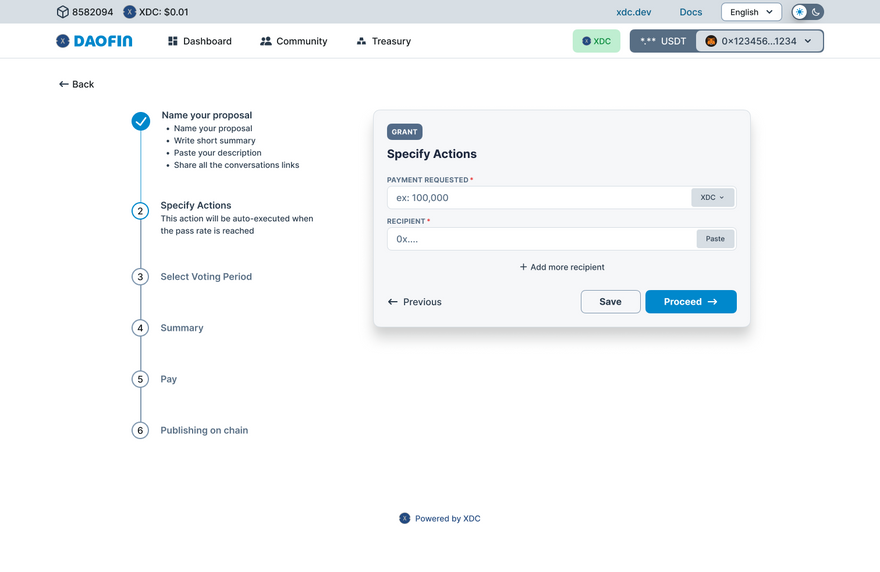Click the completed step one checkmark icon
Image resolution: width=880 pixels, height=572 pixels.
[141, 121]
